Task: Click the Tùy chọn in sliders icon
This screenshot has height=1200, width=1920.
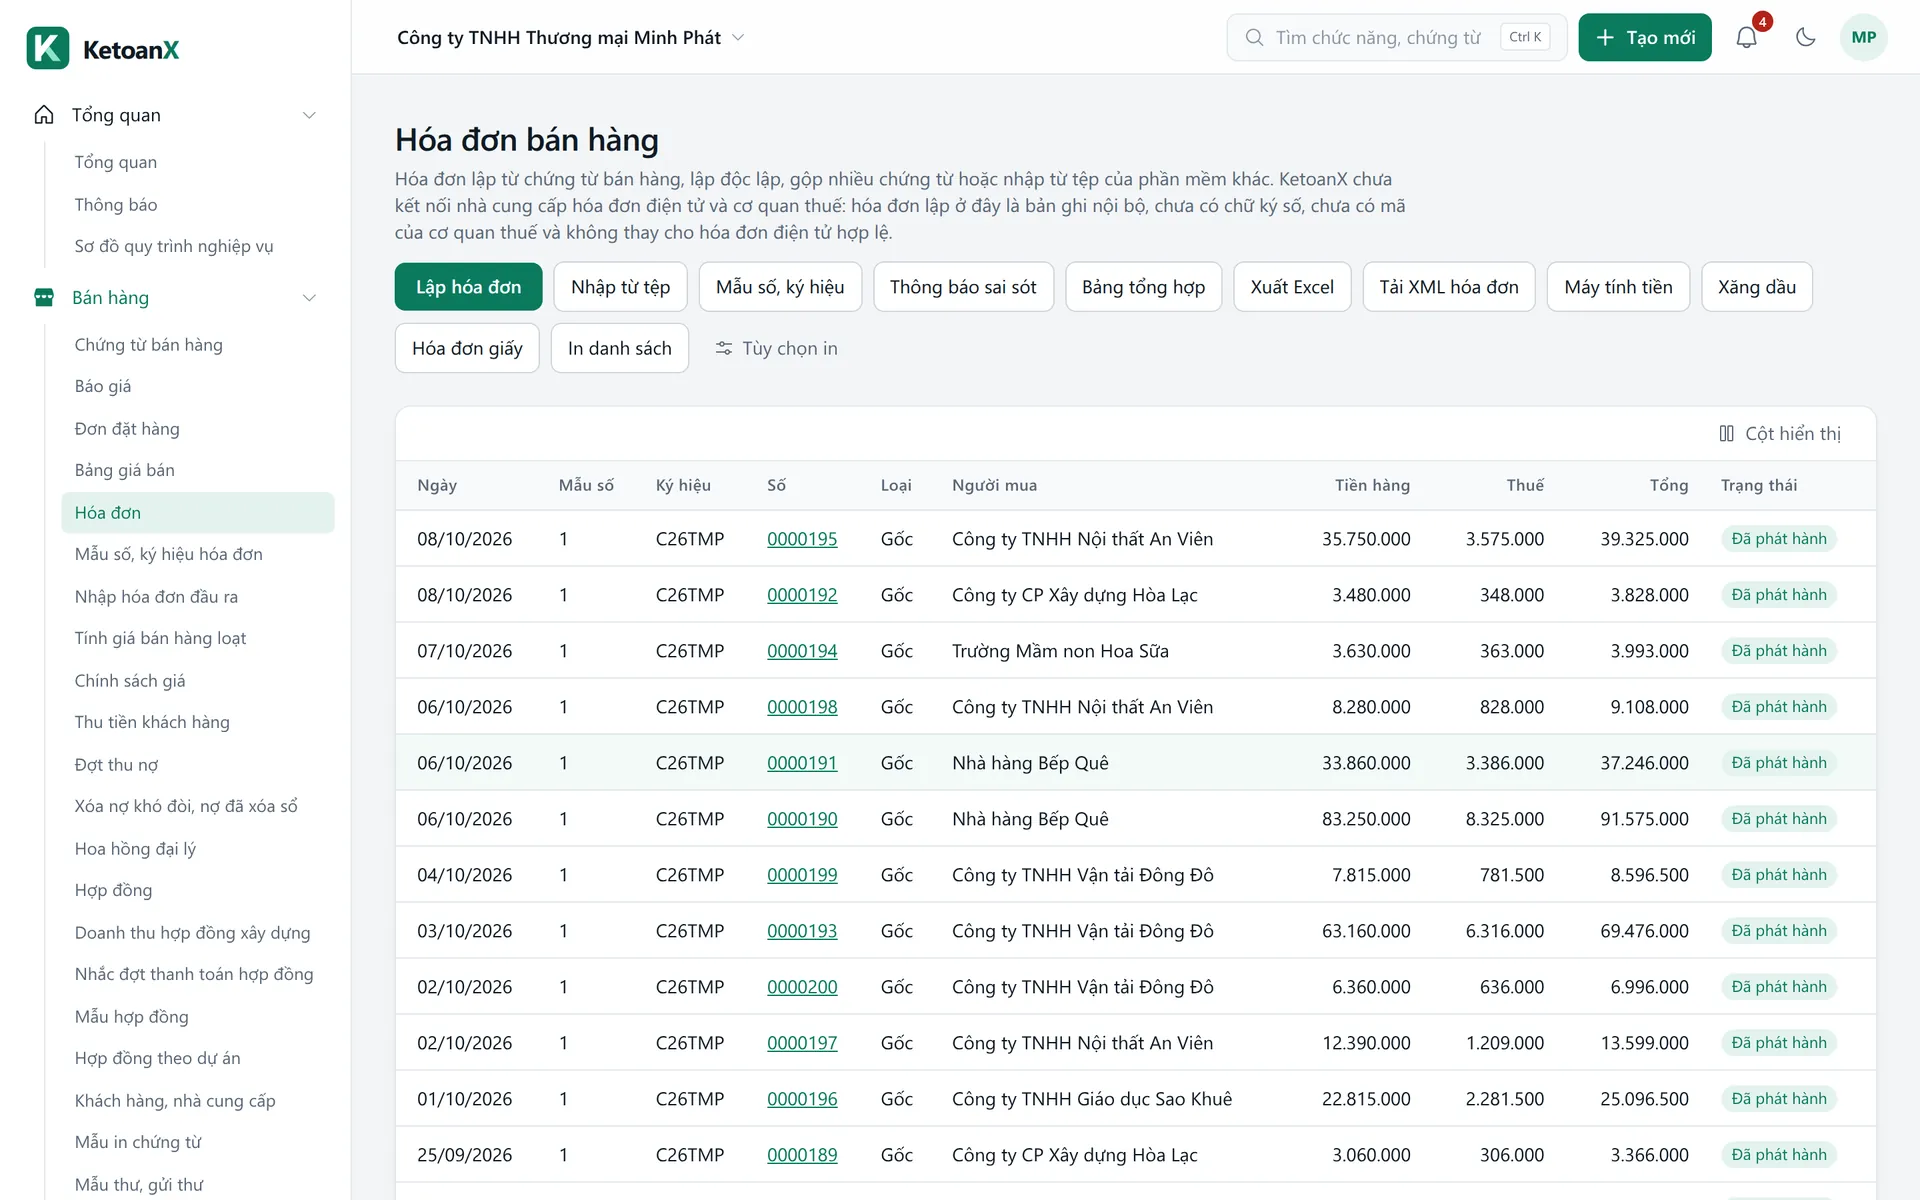Action: point(724,348)
